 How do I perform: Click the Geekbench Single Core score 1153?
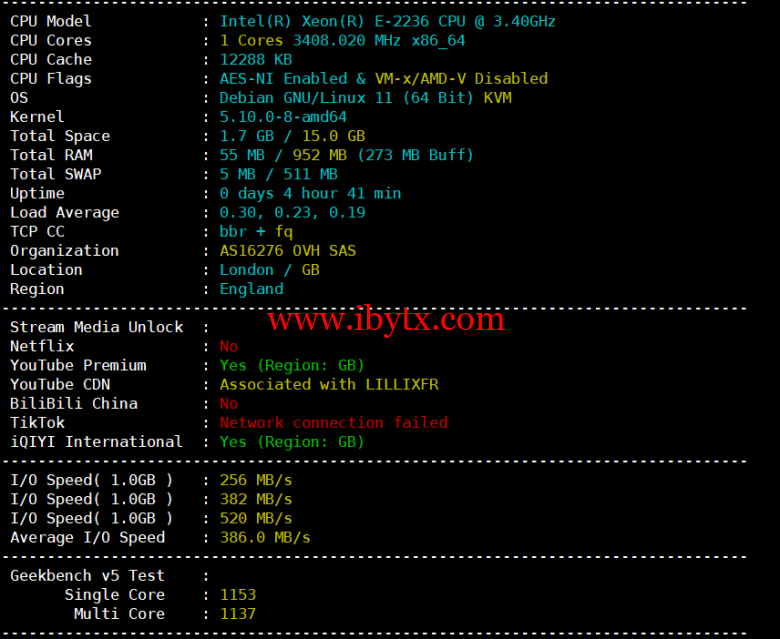click(x=238, y=595)
